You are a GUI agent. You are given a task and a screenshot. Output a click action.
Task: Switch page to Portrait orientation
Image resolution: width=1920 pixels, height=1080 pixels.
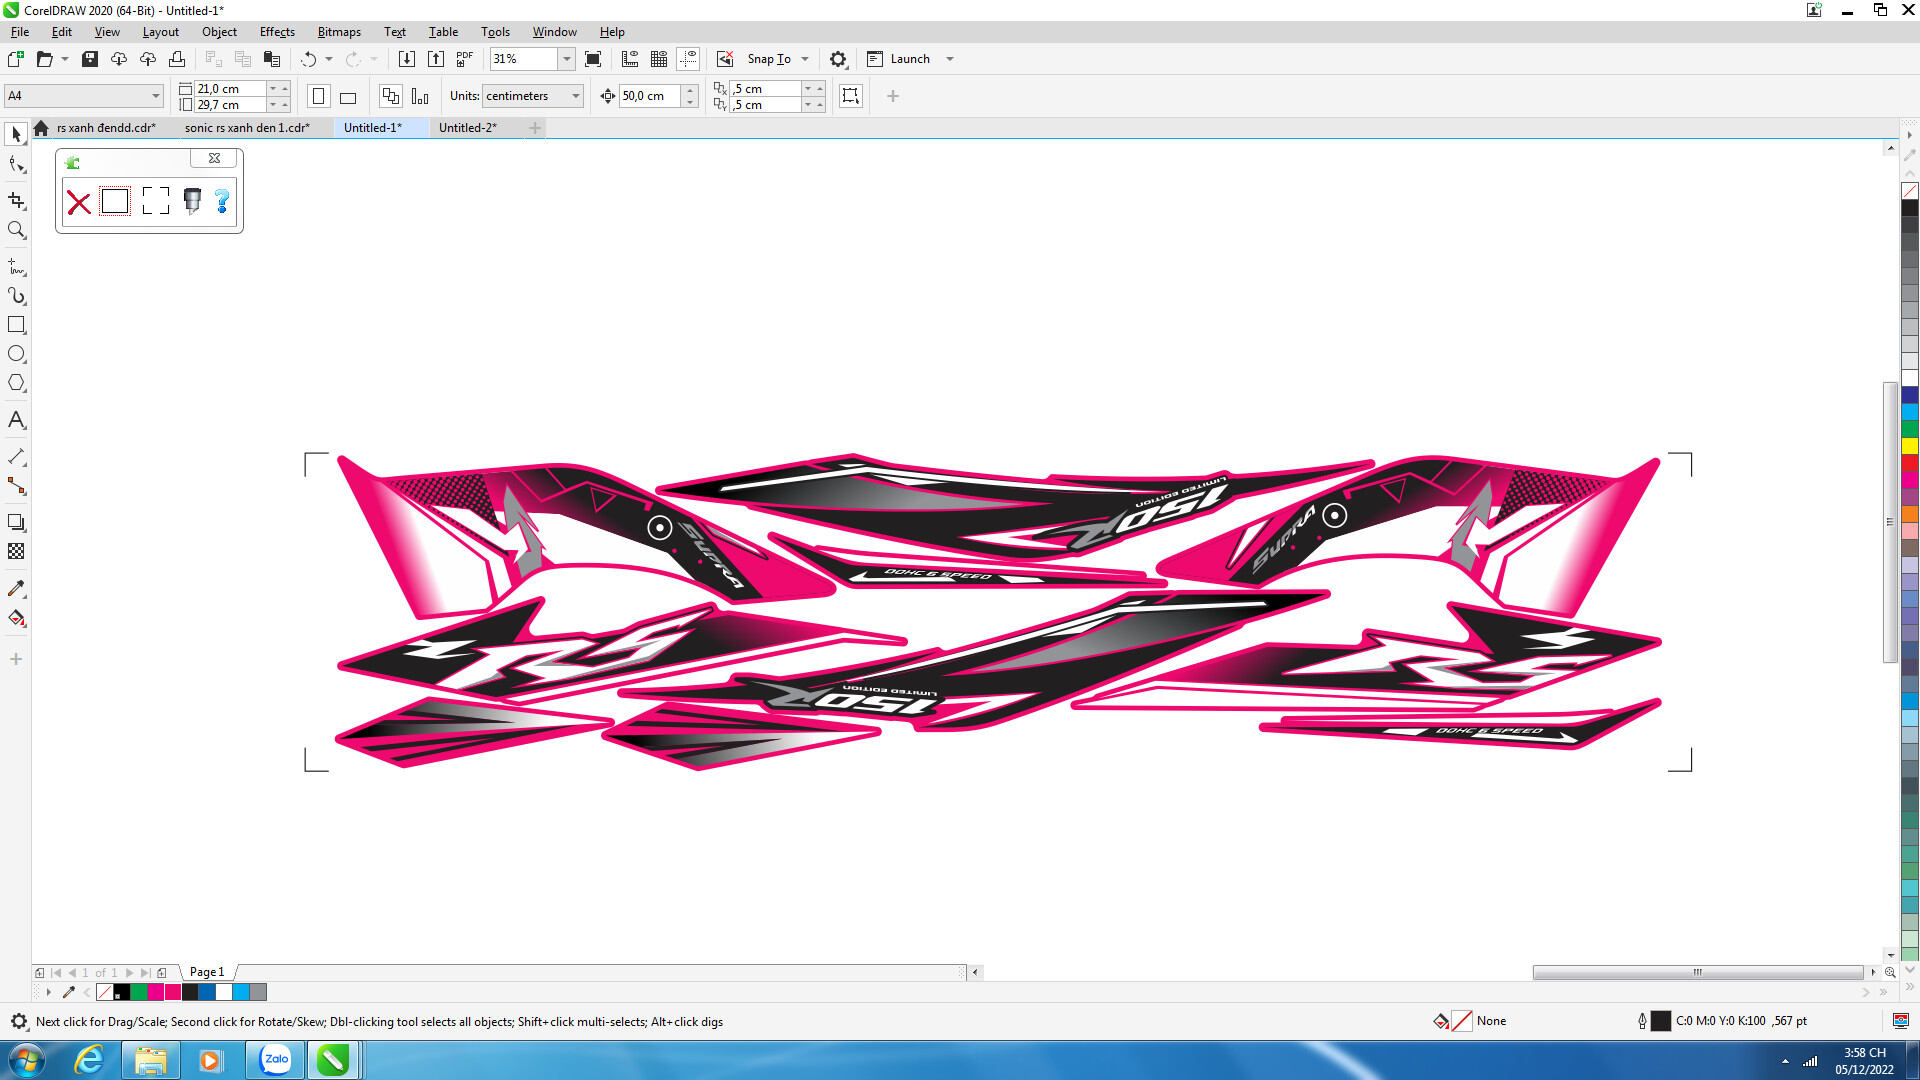click(319, 96)
